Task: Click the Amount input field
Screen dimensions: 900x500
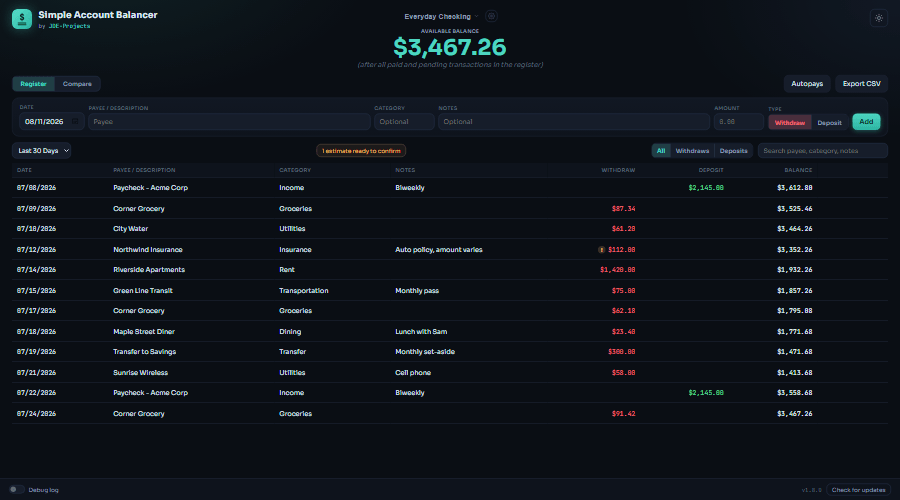Action: point(738,122)
